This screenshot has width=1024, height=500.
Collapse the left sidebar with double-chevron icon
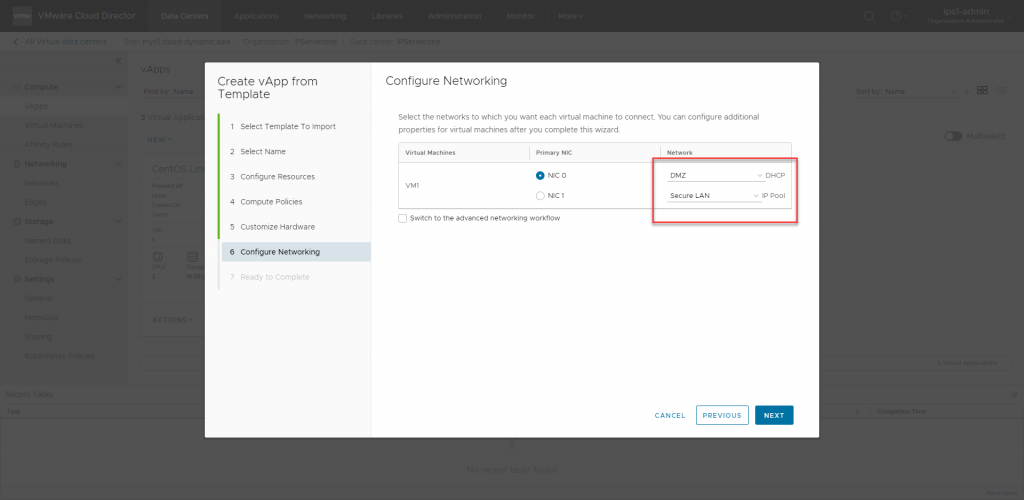click(x=118, y=62)
